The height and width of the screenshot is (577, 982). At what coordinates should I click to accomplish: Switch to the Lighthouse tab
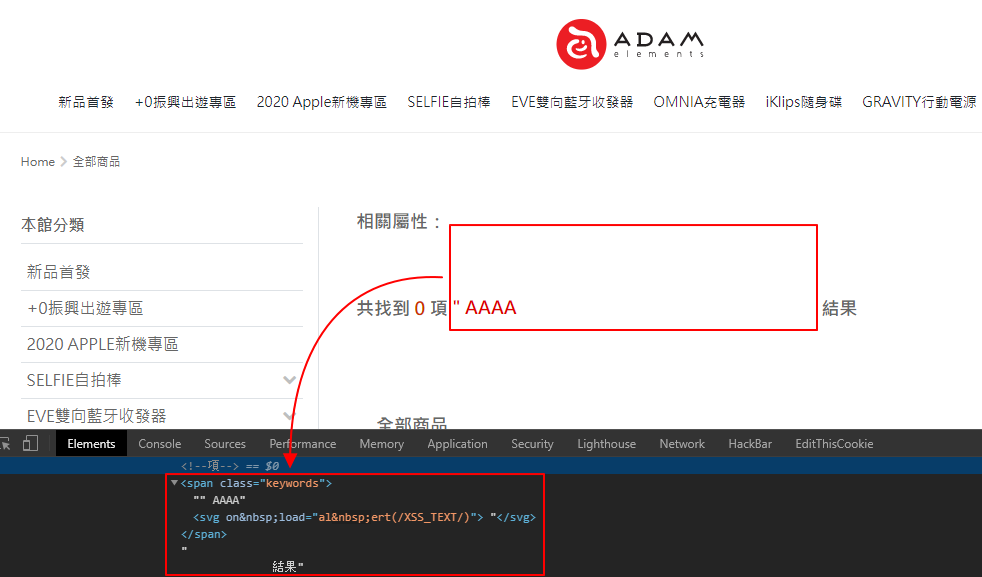point(606,444)
